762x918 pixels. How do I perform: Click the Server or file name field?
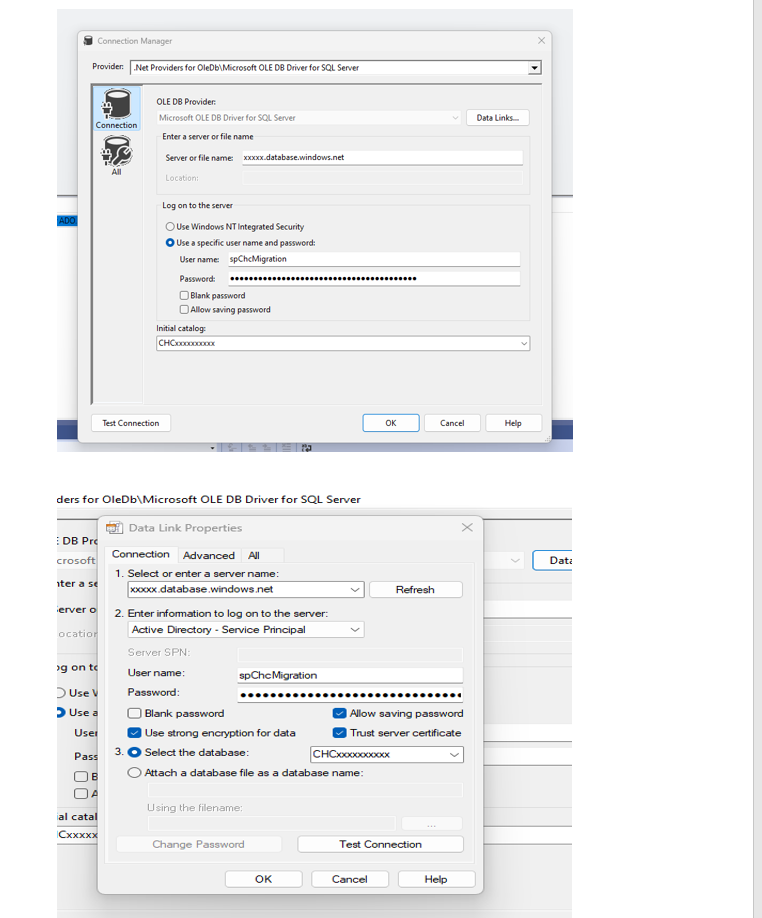pyautogui.click(x=382, y=157)
